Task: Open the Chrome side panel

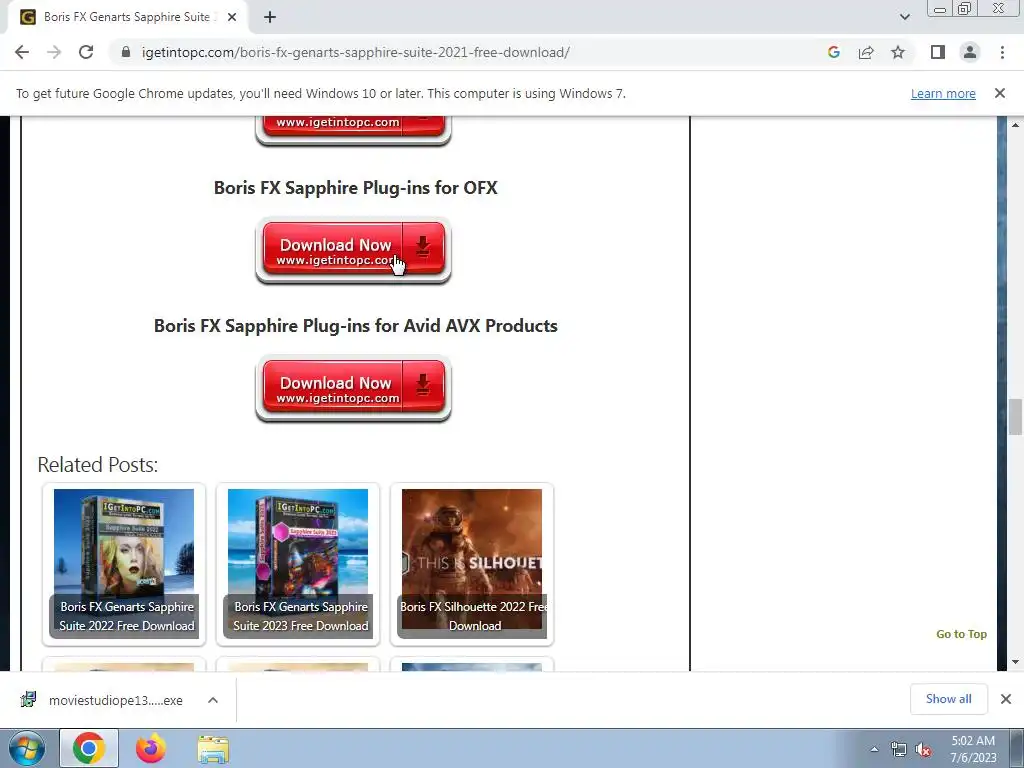Action: point(938,52)
